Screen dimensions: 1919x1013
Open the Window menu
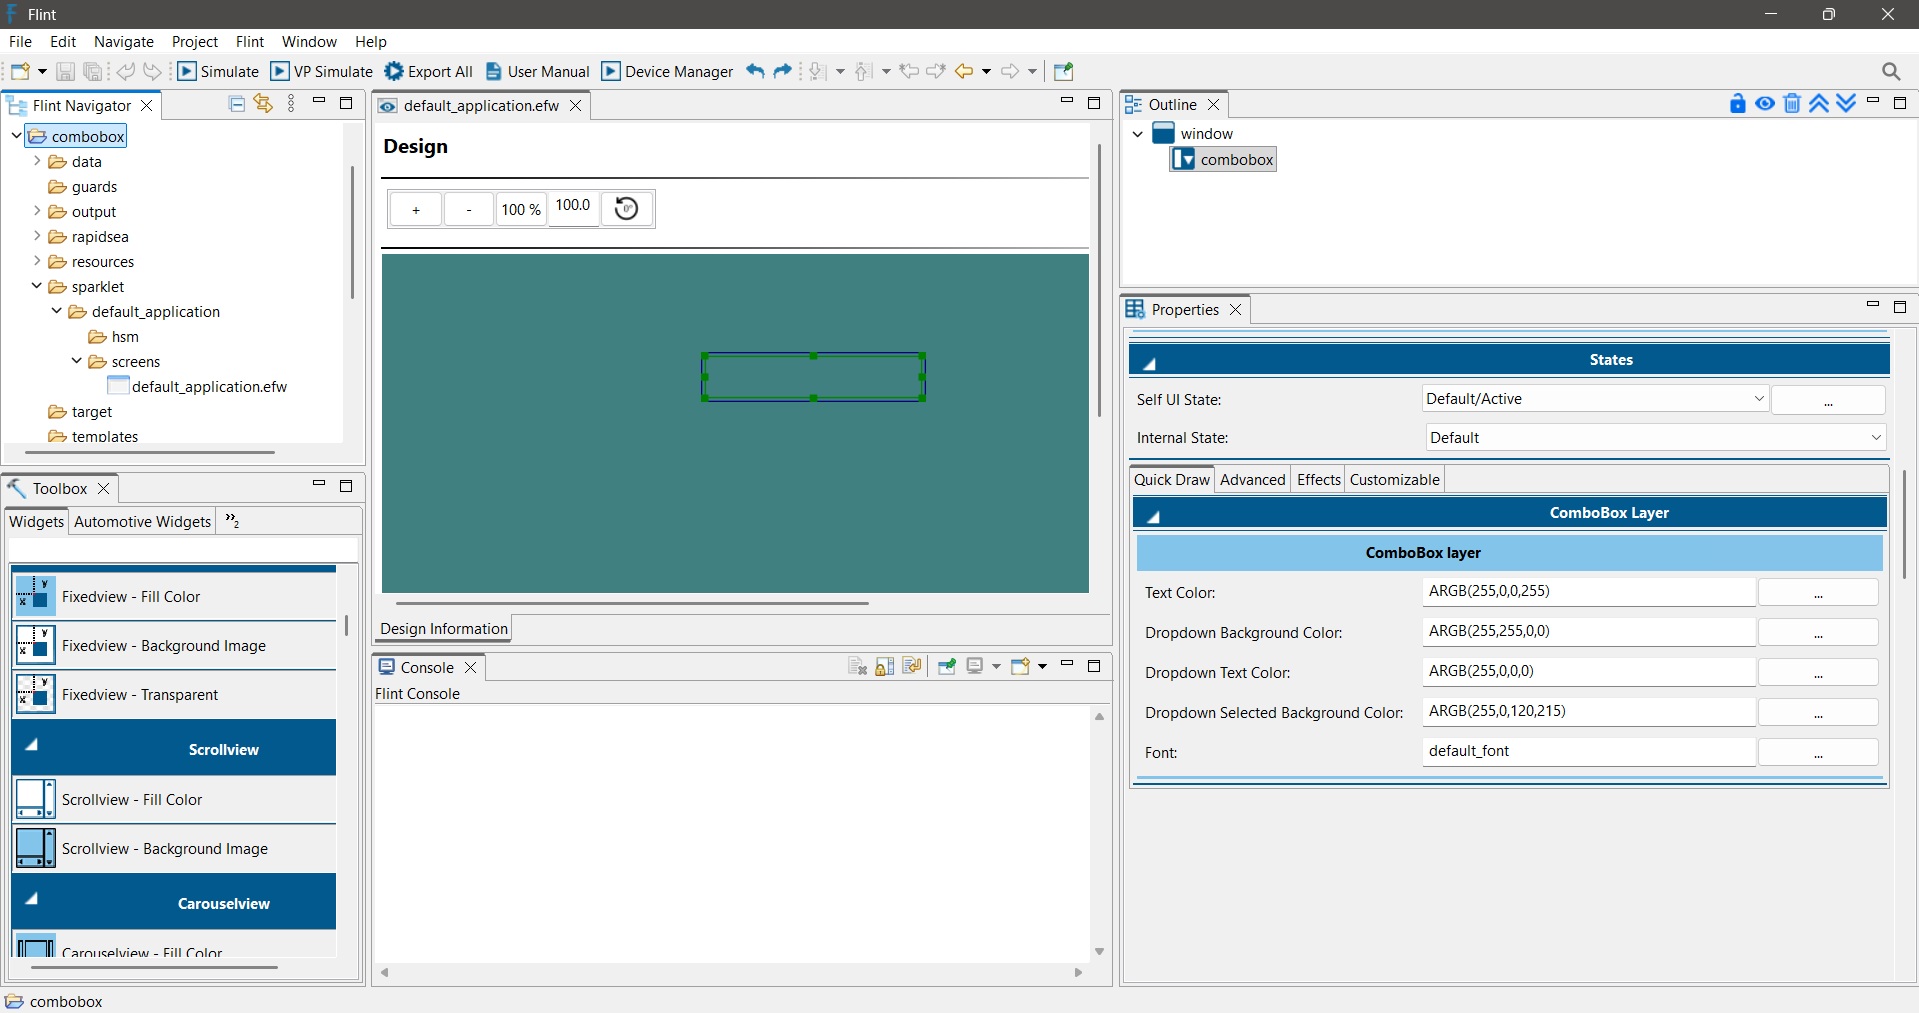[309, 42]
